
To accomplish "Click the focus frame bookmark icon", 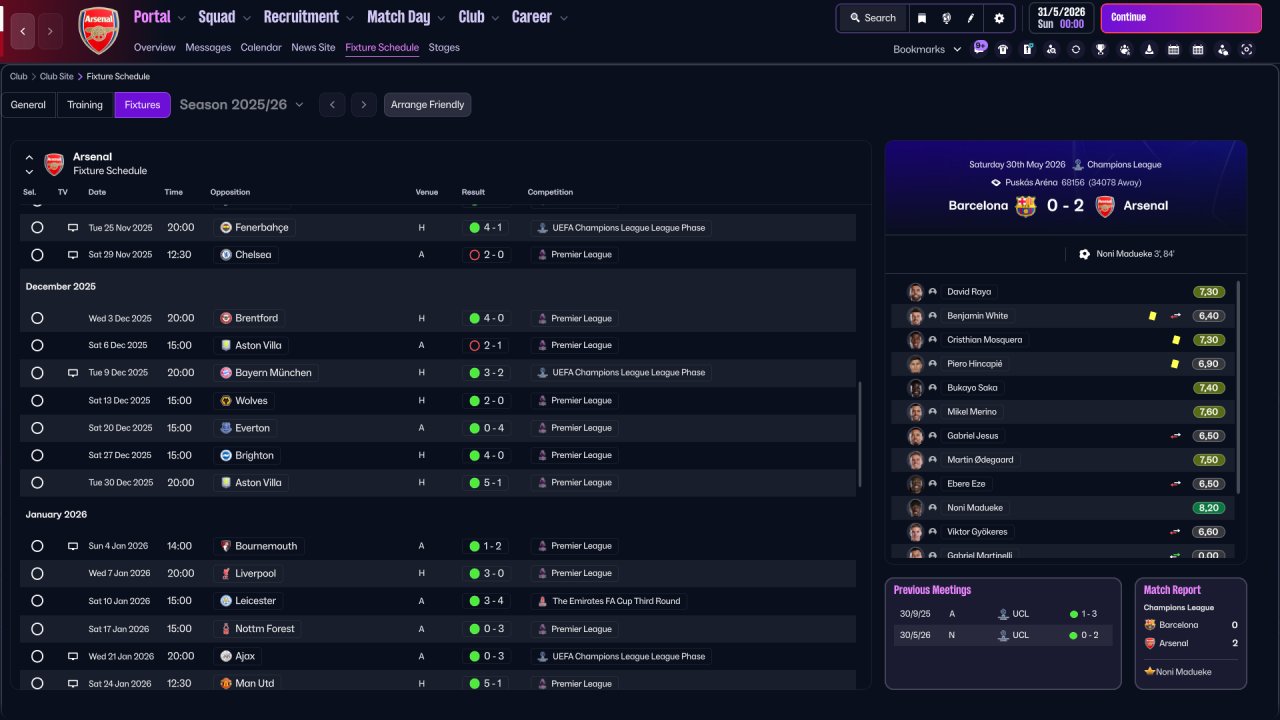I will pos(1246,49).
